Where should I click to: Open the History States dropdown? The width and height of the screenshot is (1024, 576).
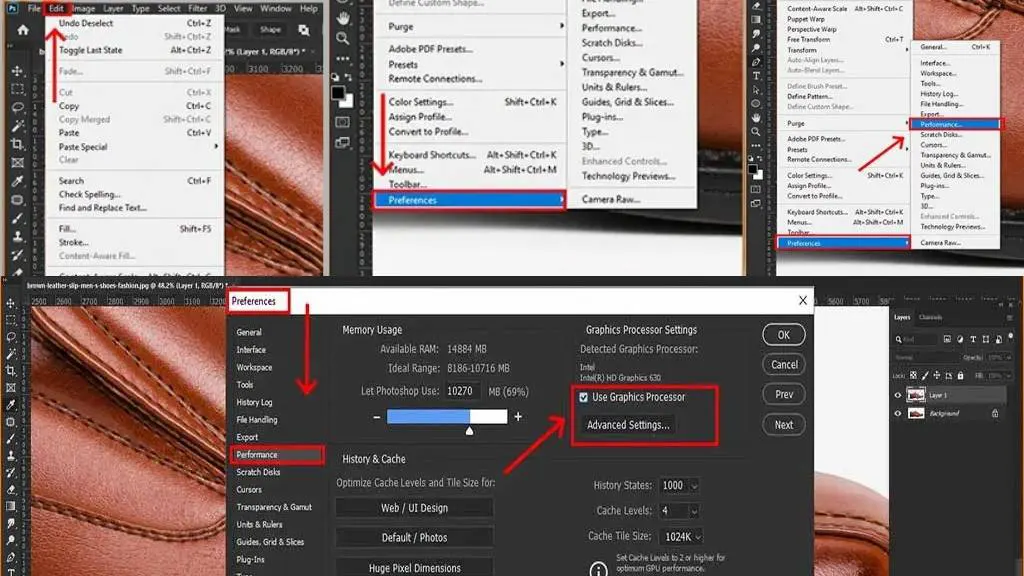694,486
